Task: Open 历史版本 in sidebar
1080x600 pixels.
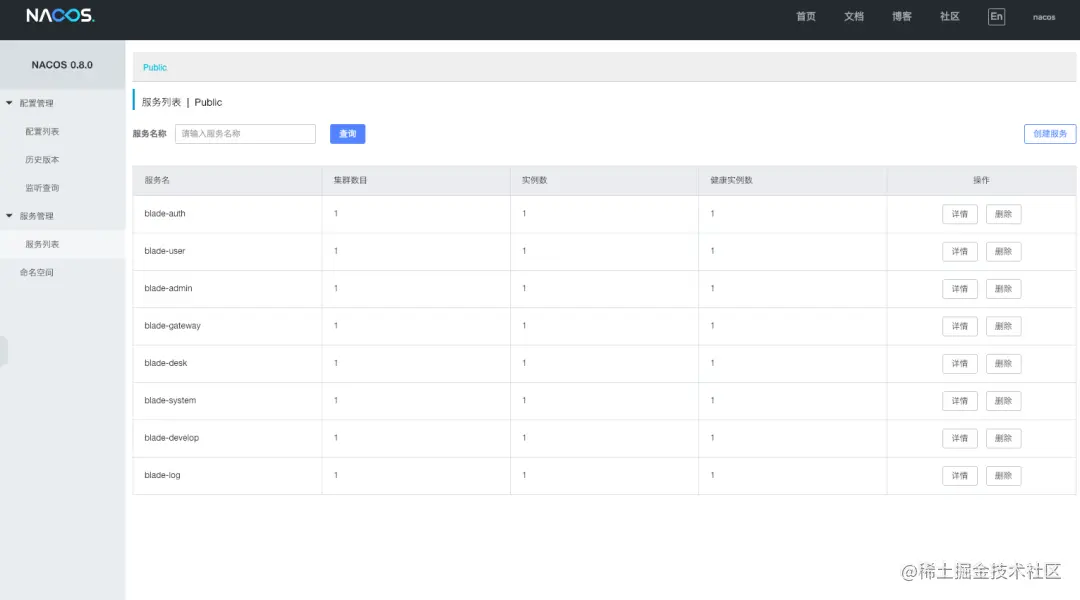Action: (x=42, y=159)
